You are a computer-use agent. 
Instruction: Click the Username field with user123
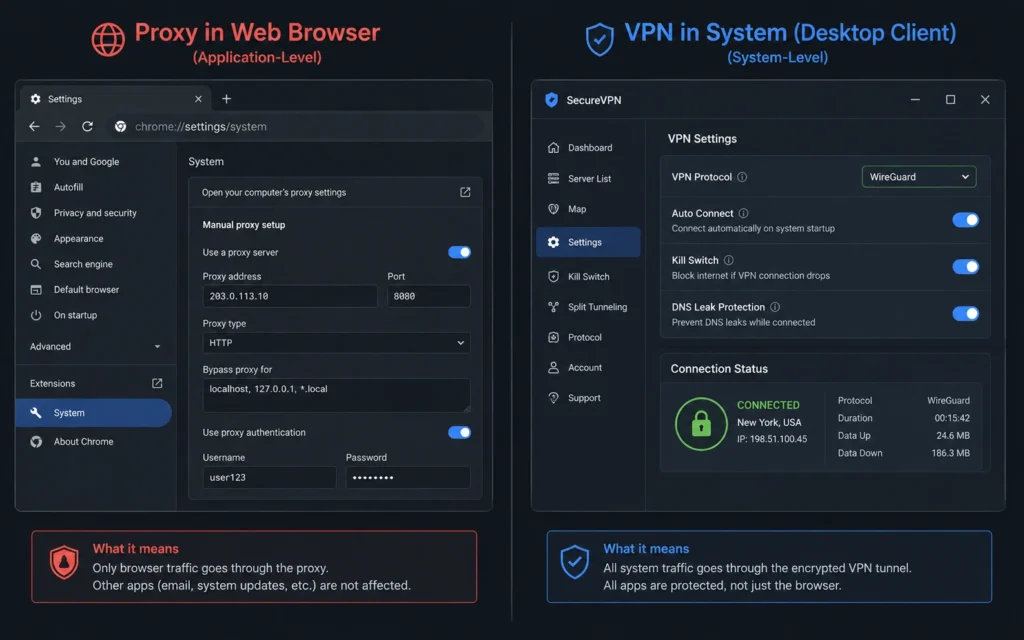pyautogui.click(x=269, y=477)
